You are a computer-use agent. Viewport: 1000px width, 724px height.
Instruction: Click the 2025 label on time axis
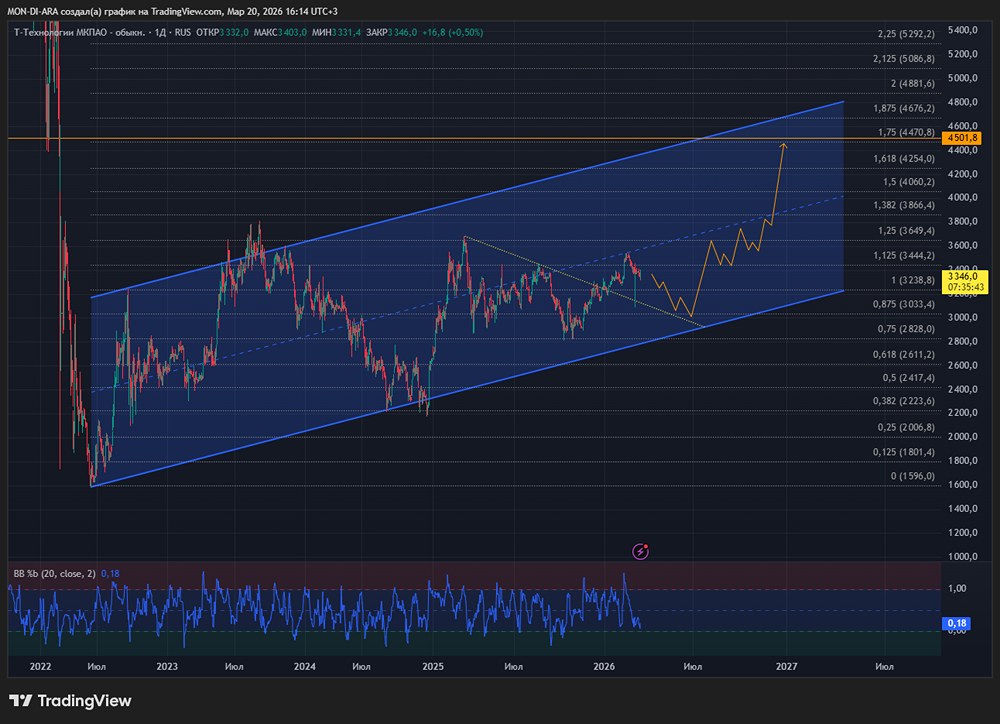point(433,665)
